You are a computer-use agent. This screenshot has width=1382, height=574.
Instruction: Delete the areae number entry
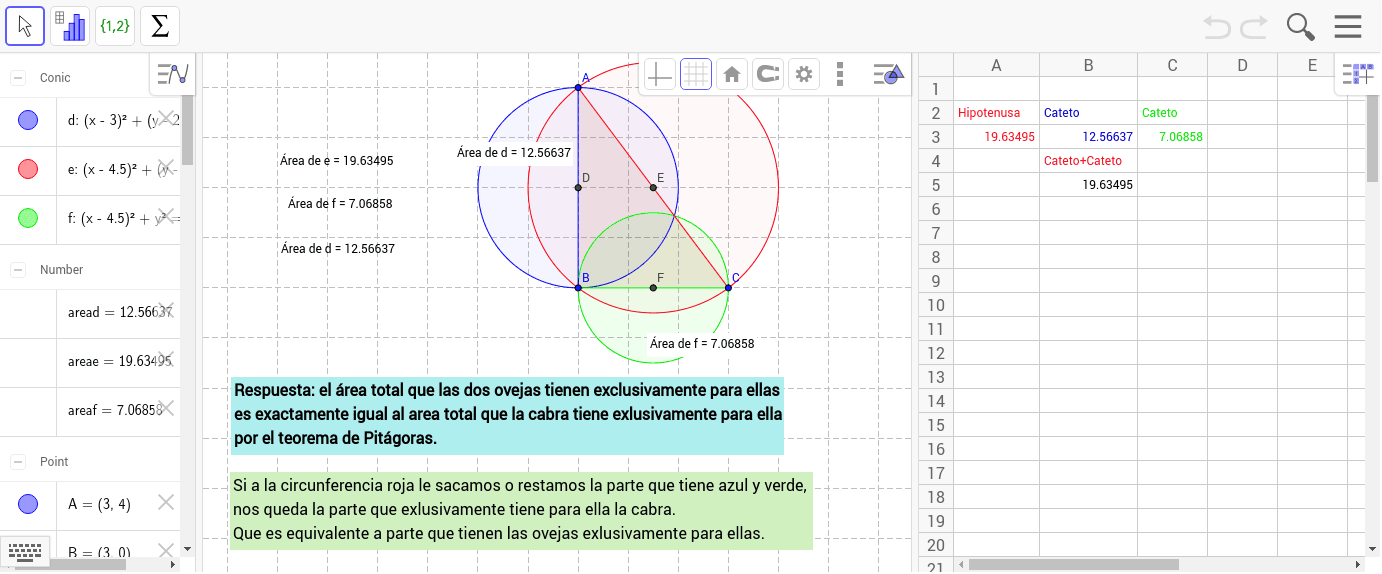[x=166, y=359]
